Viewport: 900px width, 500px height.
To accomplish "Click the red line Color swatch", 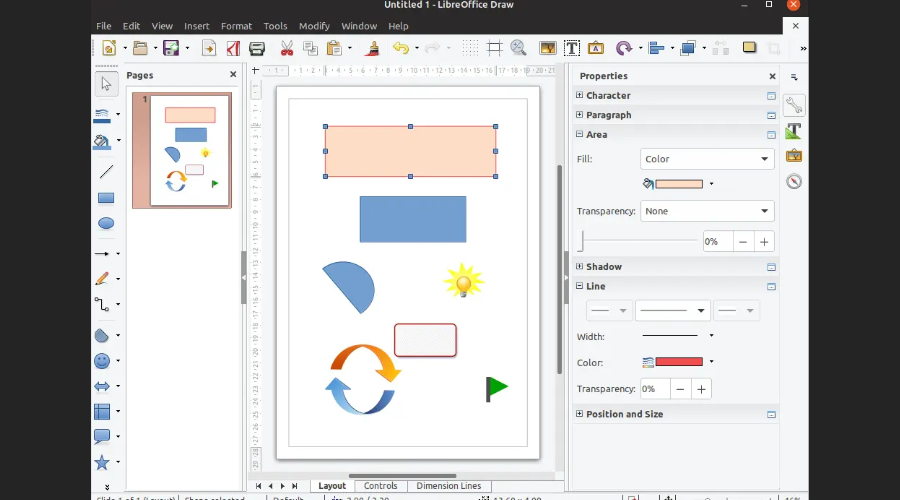I will 678,362.
